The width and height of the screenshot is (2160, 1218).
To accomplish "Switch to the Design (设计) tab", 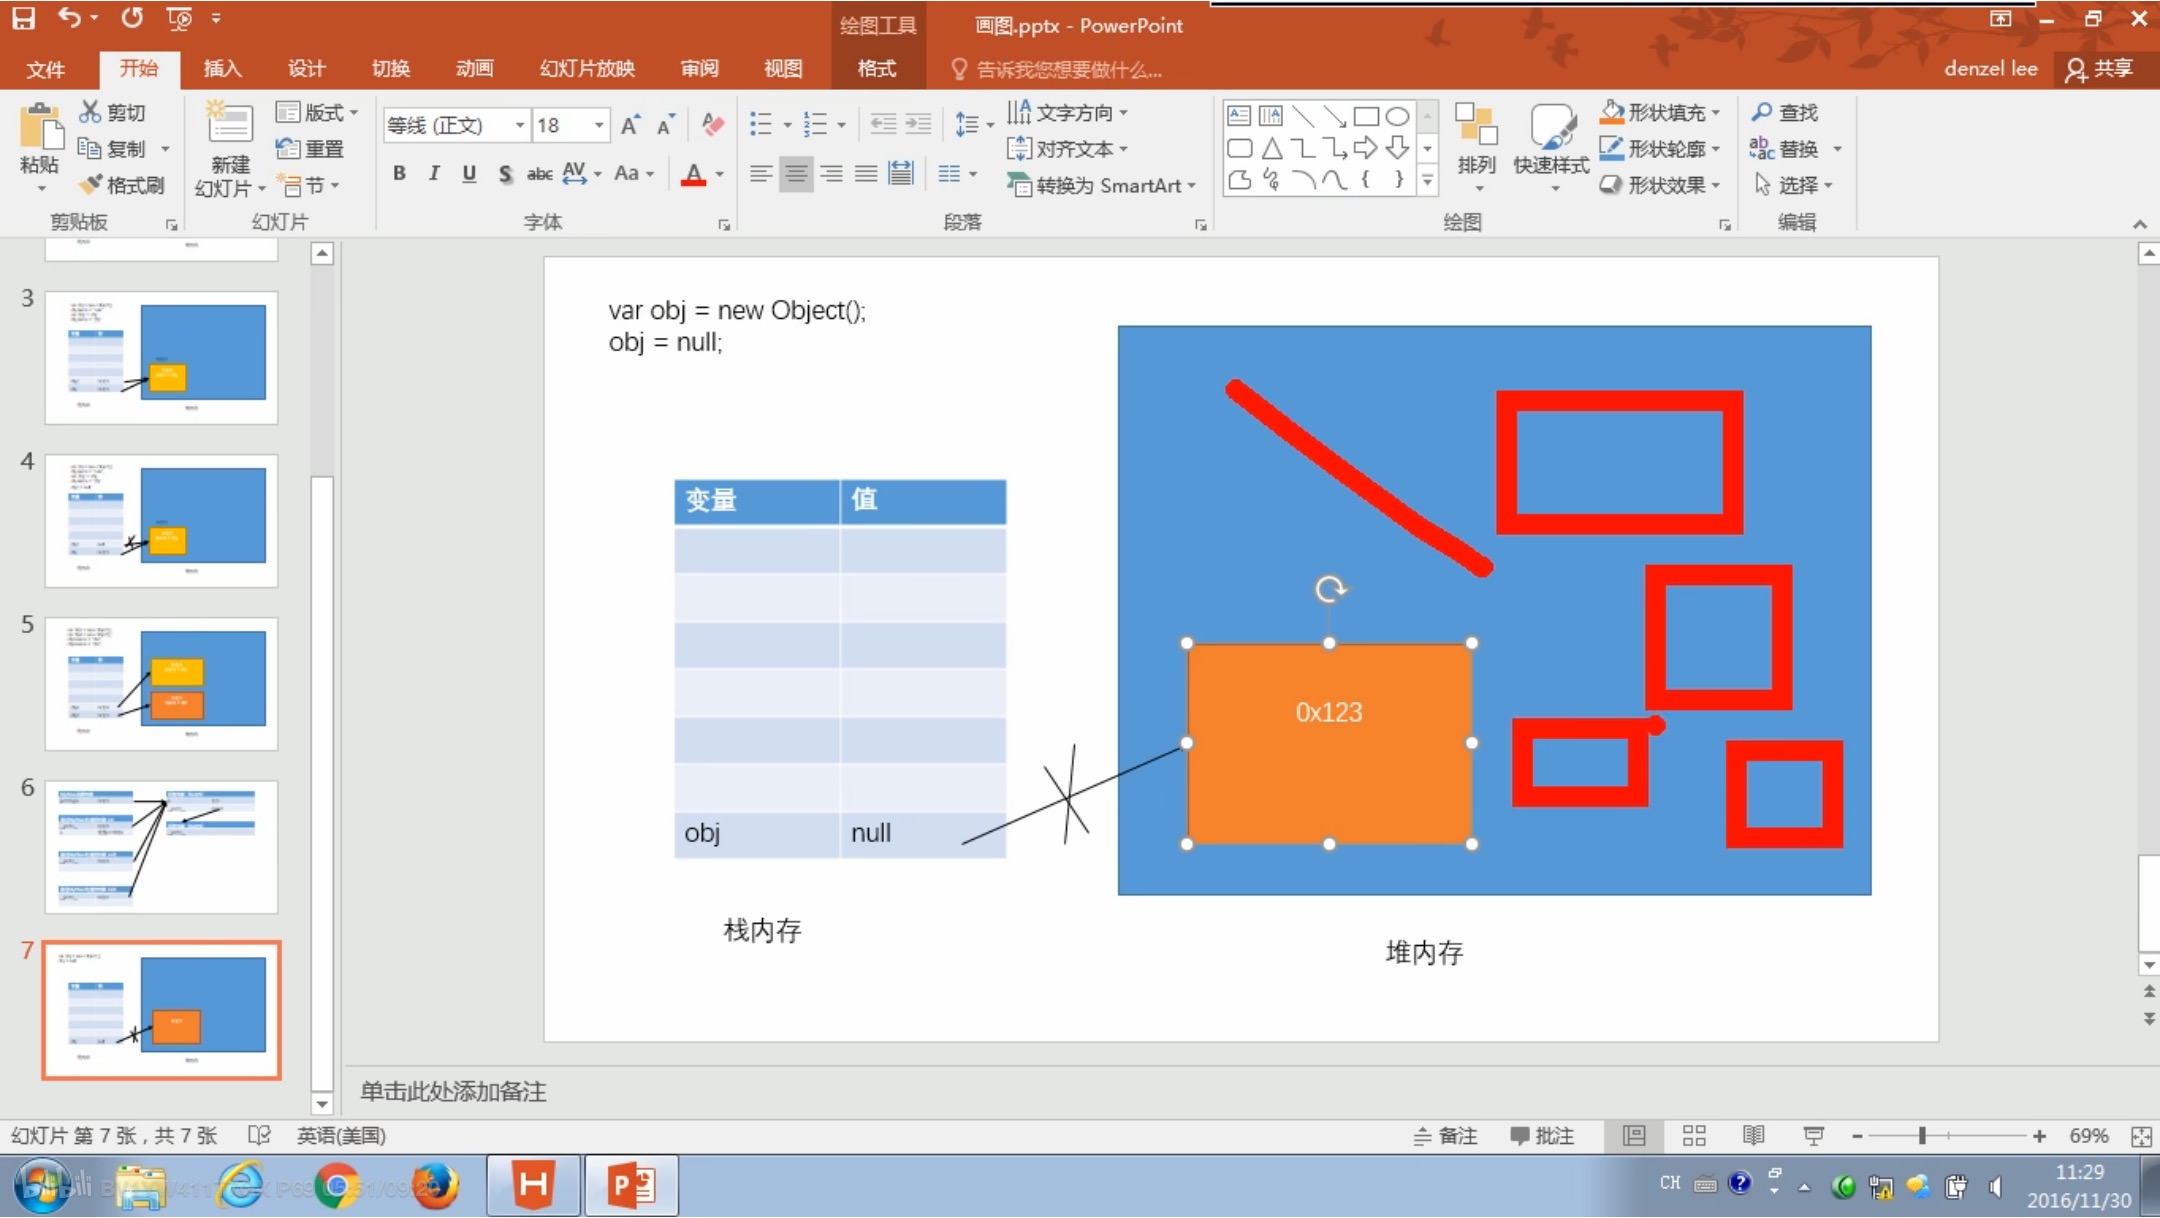I will click(x=306, y=69).
